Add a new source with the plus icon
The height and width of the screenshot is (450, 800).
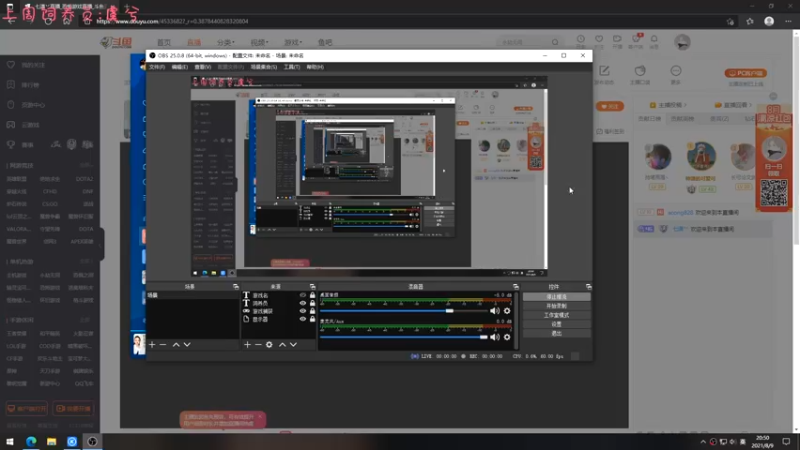(247, 345)
